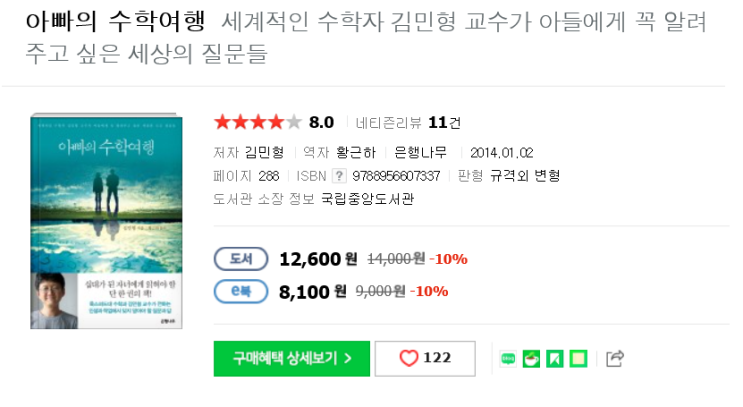Click the green bookmark keep icon
Image resolution: width=743 pixels, height=407 pixels.
coord(555,359)
